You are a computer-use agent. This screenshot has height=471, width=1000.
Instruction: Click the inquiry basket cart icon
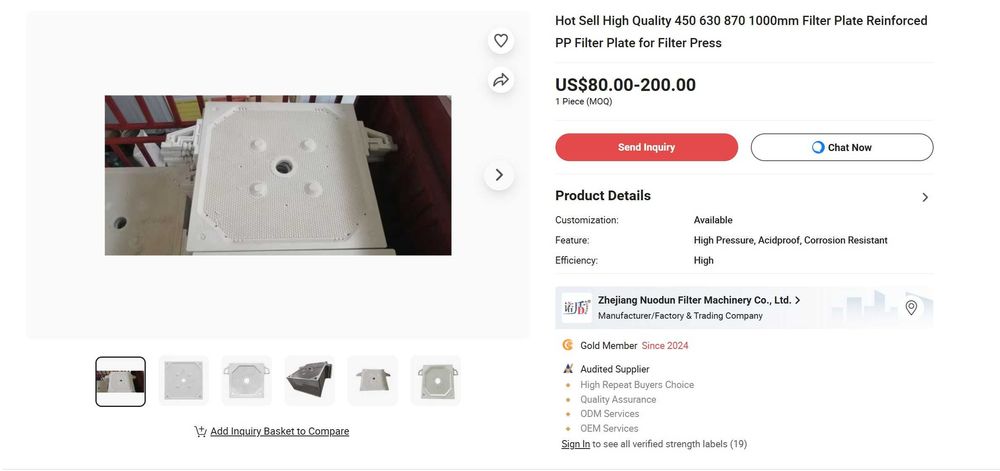click(x=200, y=432)
